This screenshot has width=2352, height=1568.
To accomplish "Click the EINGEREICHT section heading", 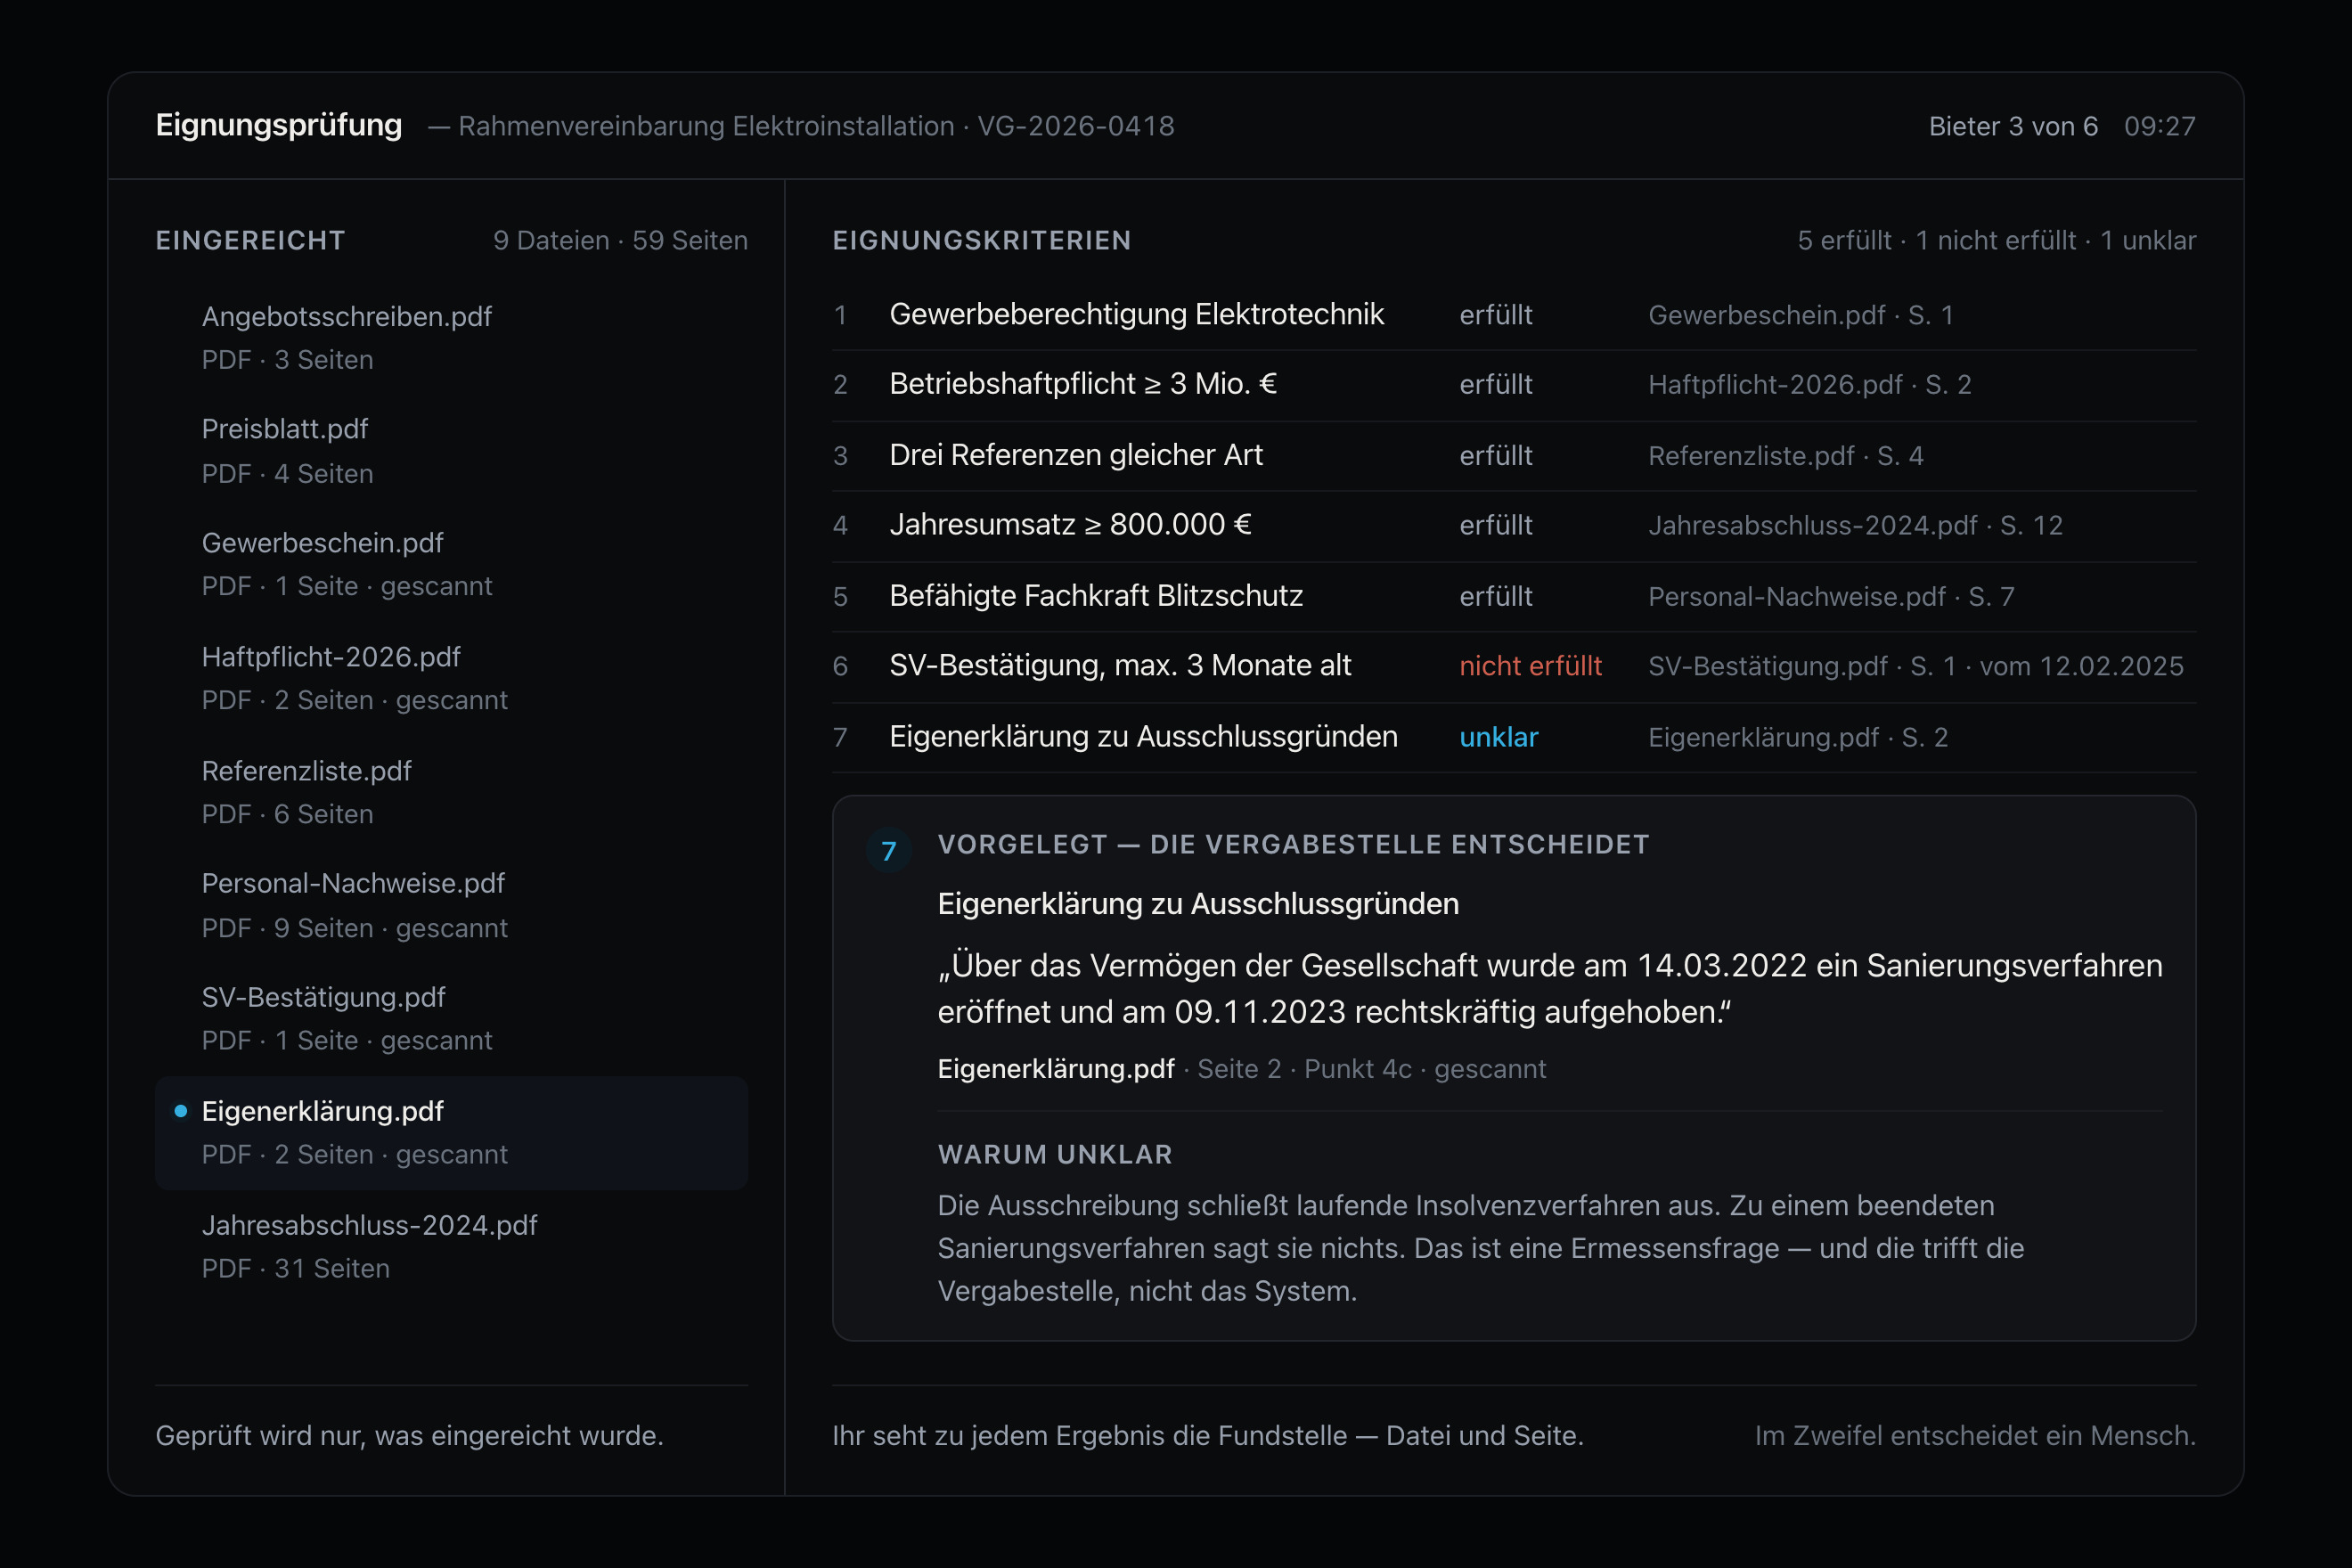I will click(250, 241).
